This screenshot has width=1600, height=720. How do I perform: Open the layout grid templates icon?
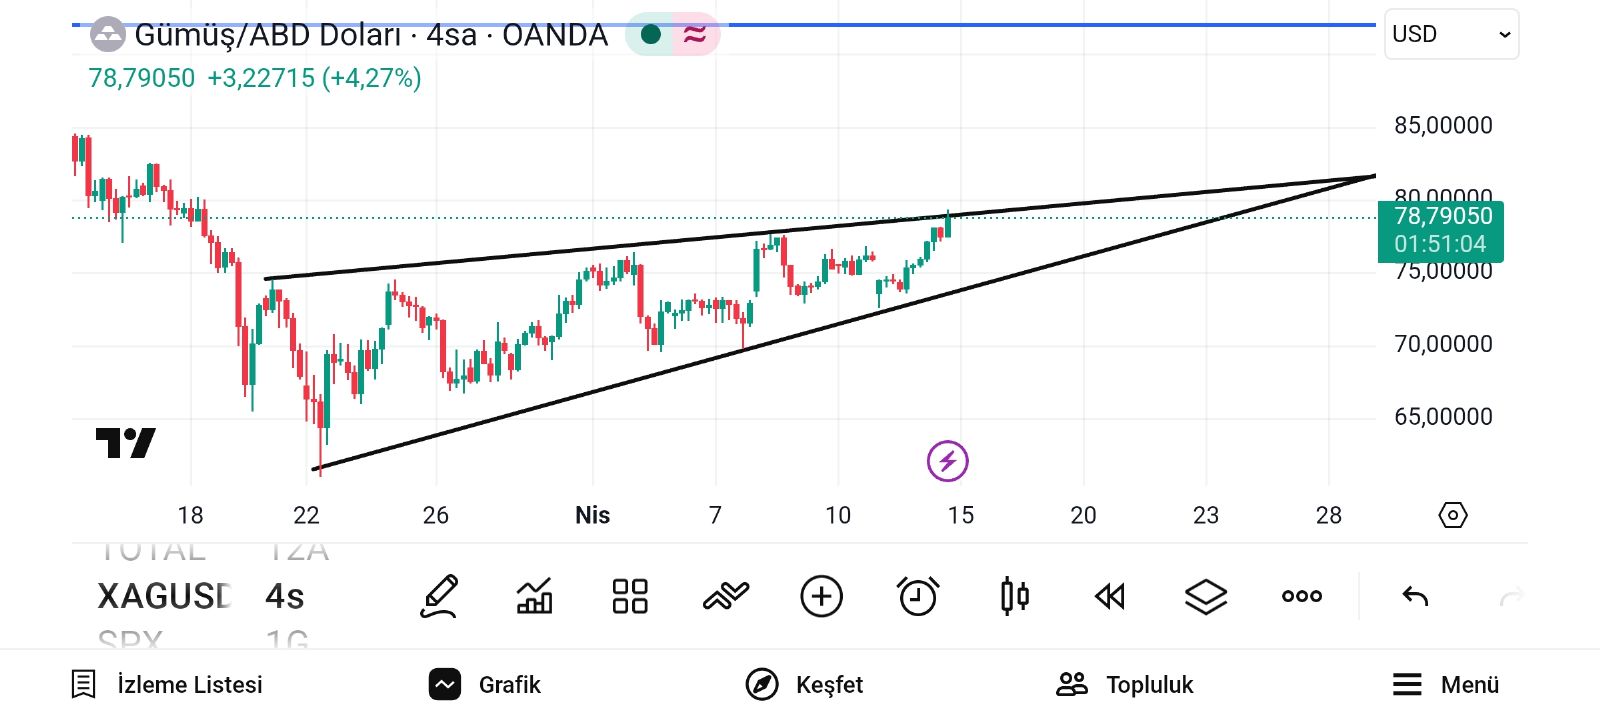click(x=630, y=597)
